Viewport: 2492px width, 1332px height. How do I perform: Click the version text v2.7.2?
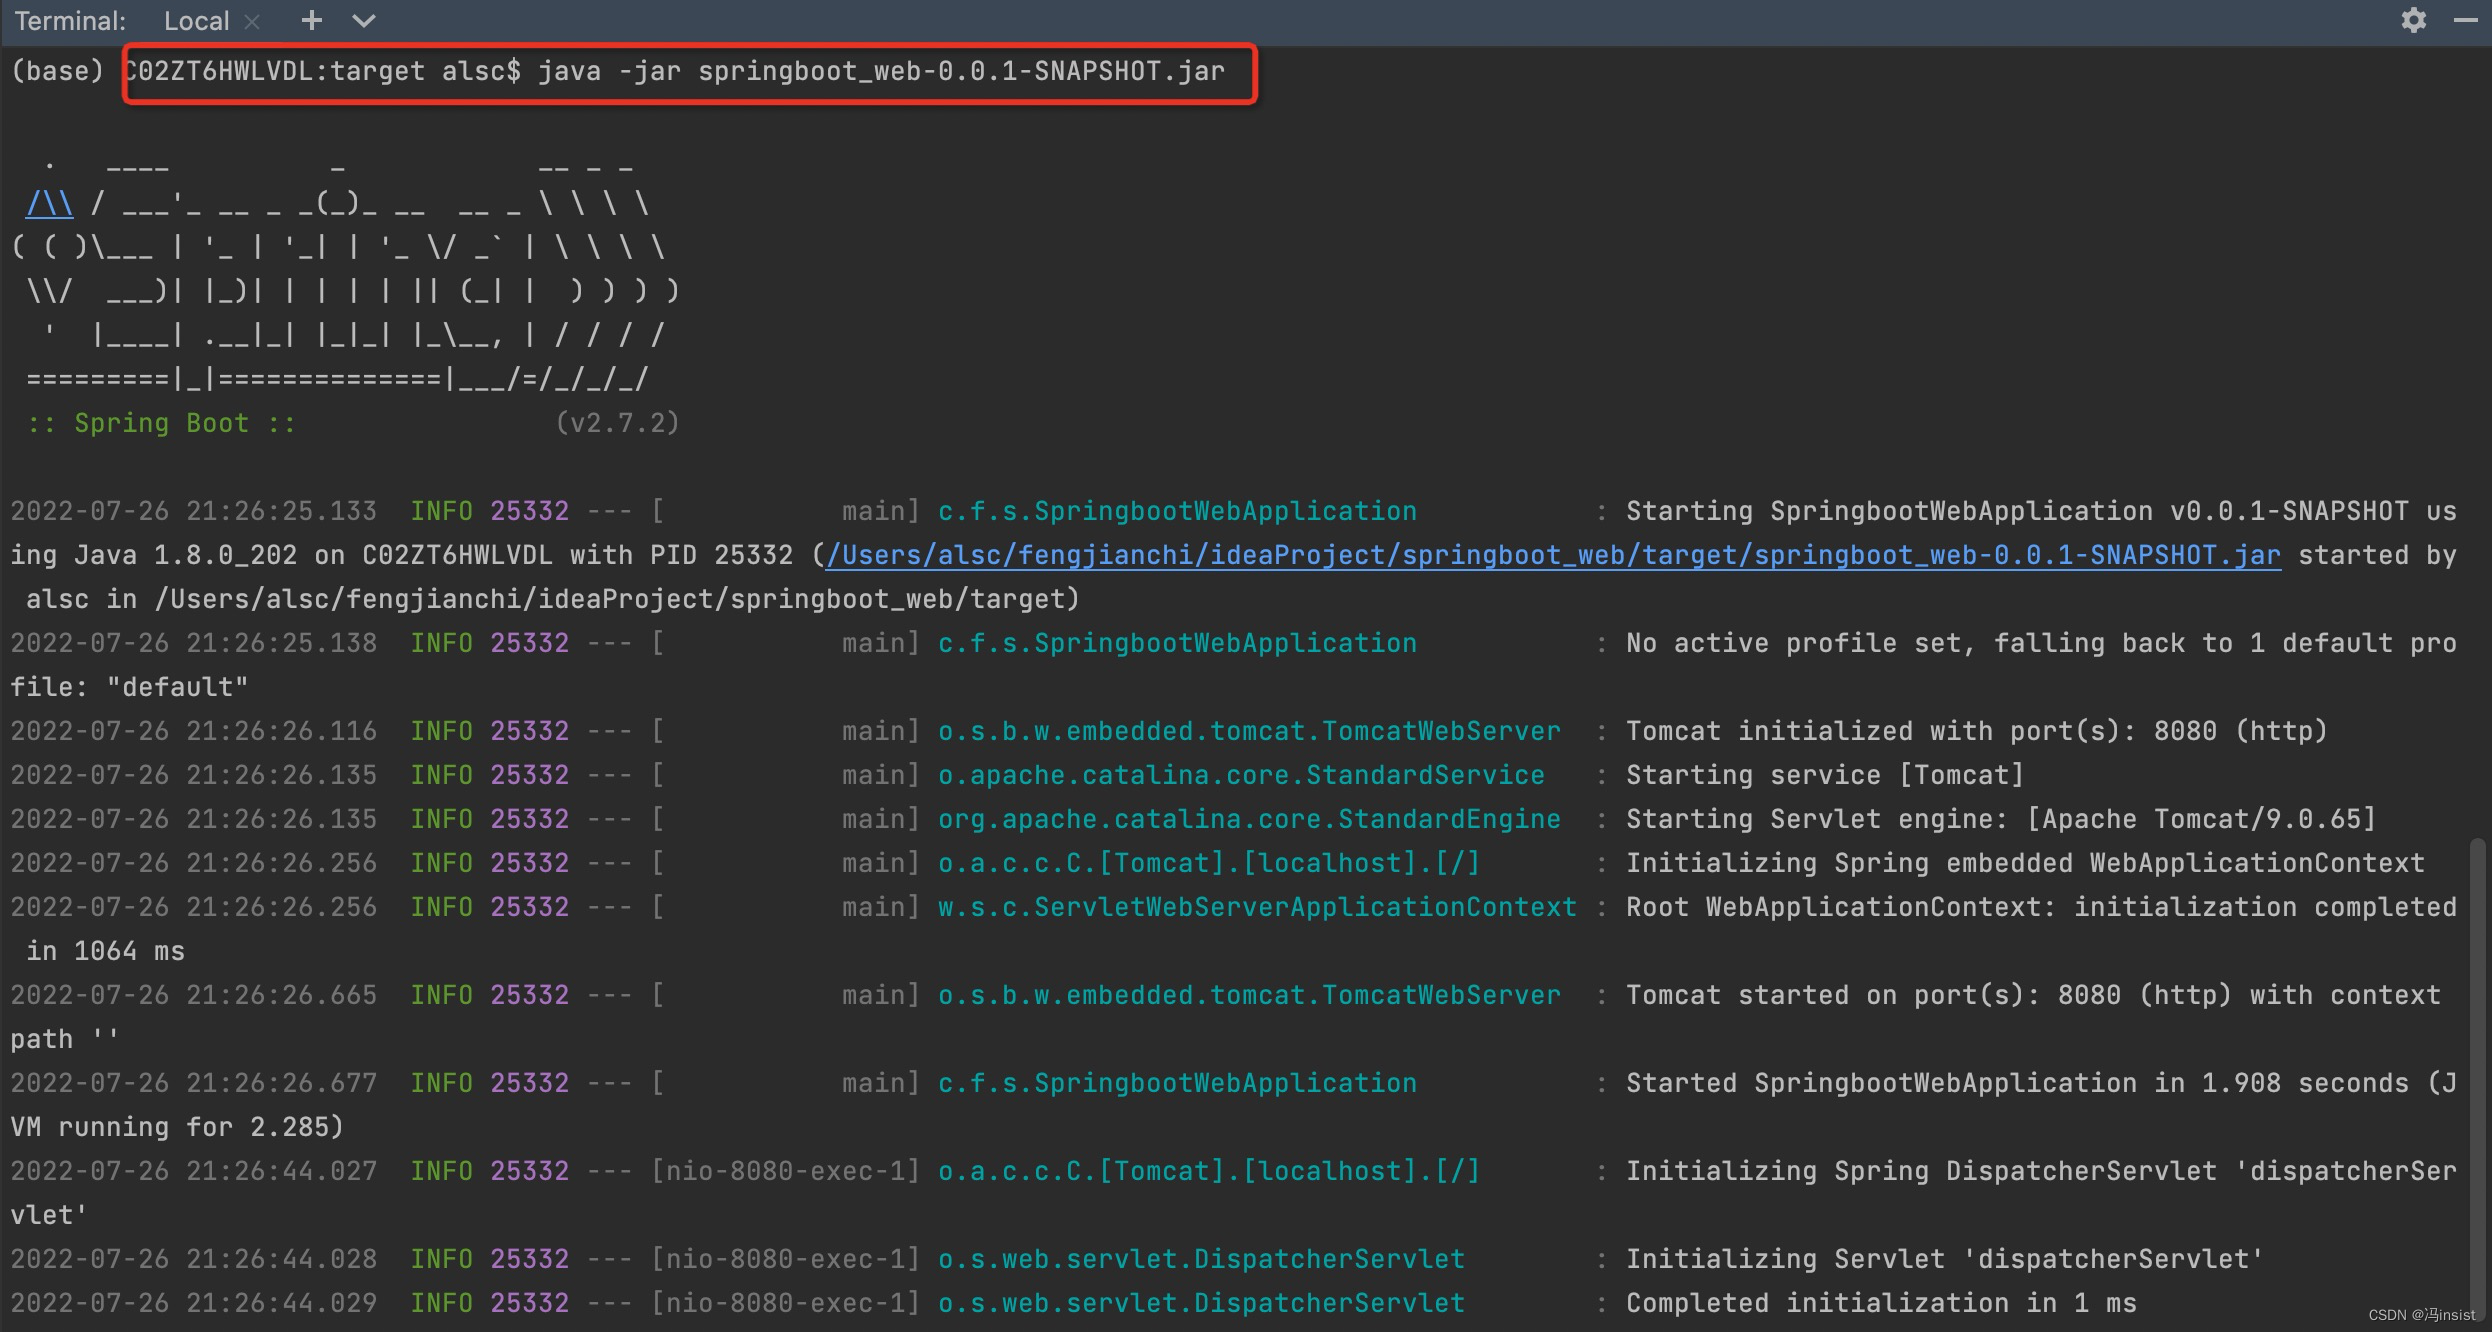point(617,423)
